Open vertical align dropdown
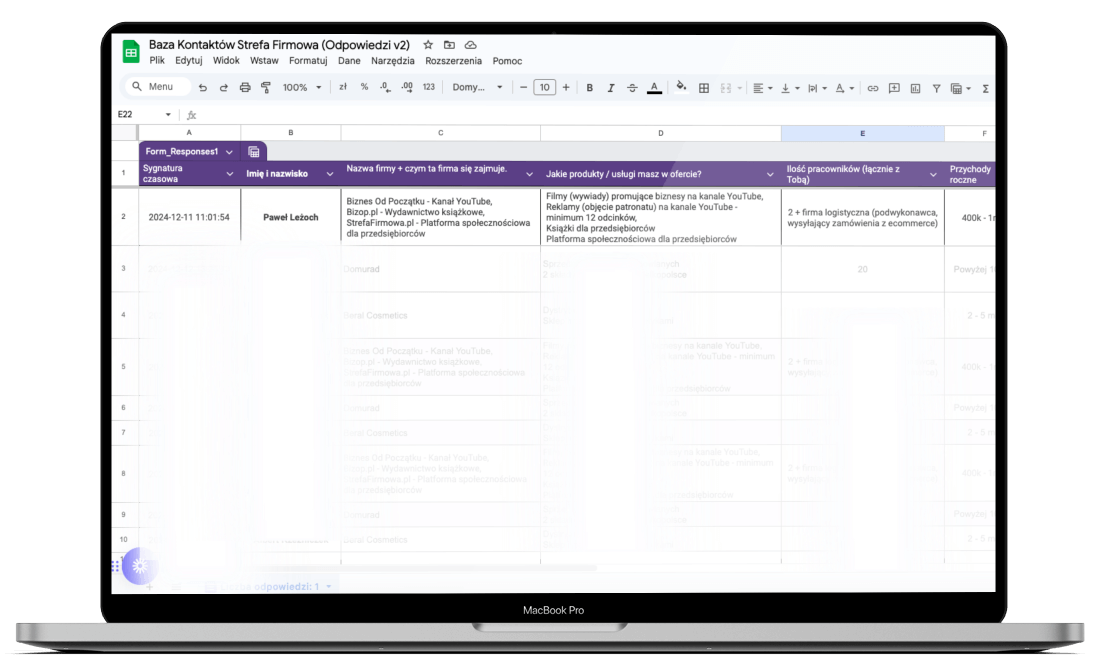Image resolution: width=1101 pixels, height=671 pixels. tap(789, 88)
